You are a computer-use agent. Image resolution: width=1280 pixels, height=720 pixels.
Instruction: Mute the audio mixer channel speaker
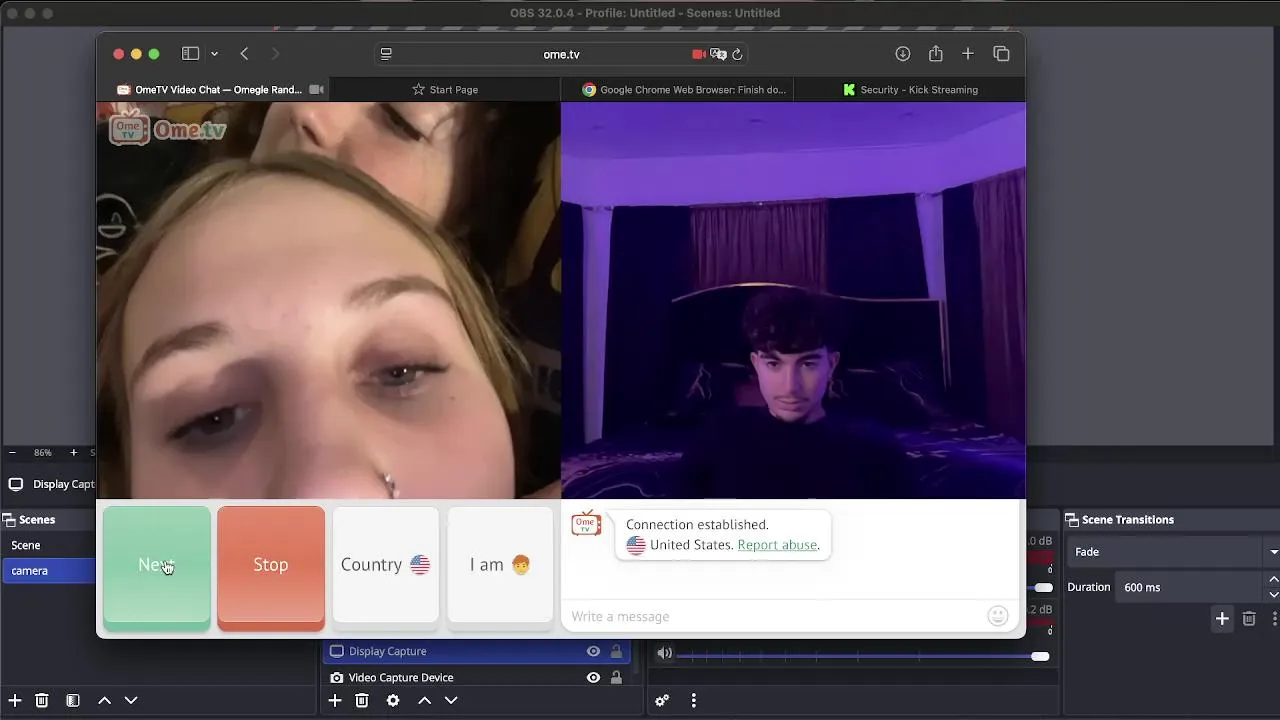tap(664, 654)
